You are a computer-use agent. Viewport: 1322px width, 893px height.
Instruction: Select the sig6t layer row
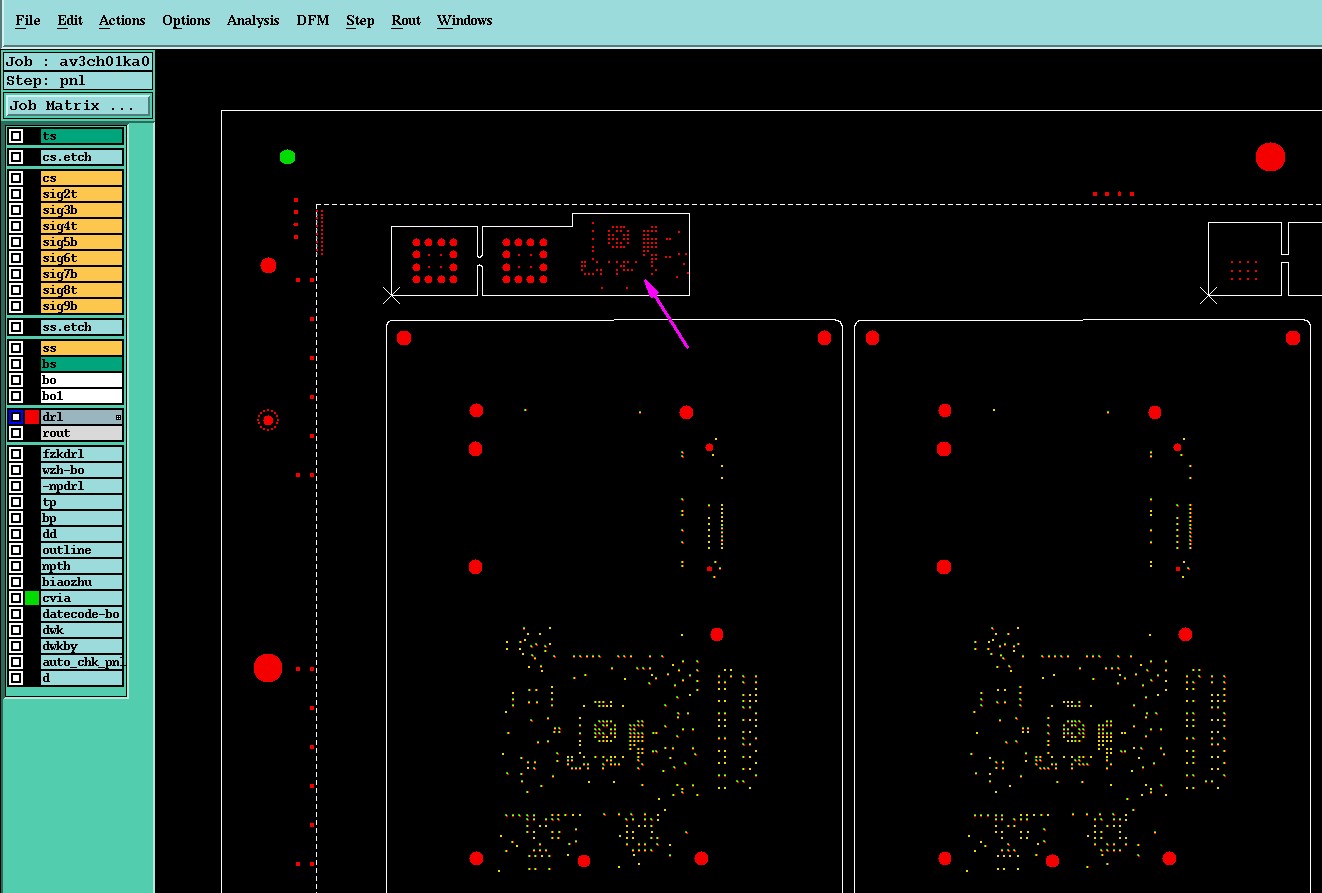[x=82, y=258]
